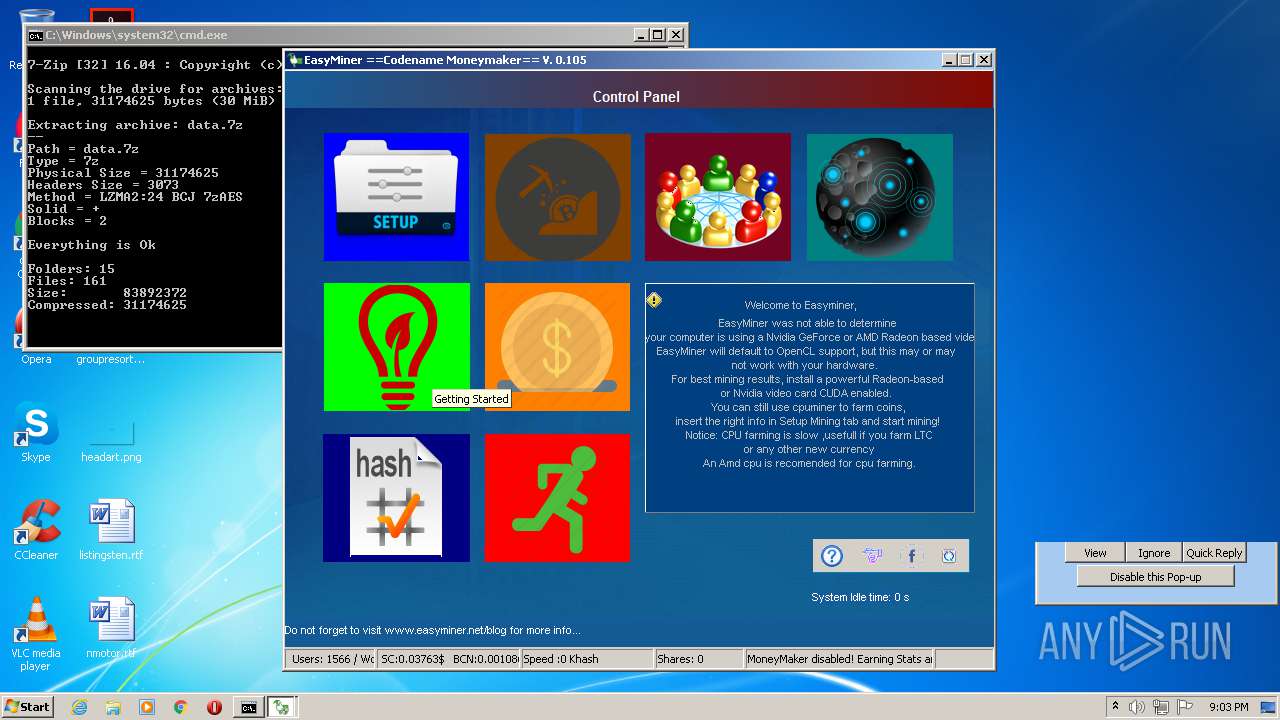
Task: Switch to cmd window via taskbar
Action: [x=248, y=707]
